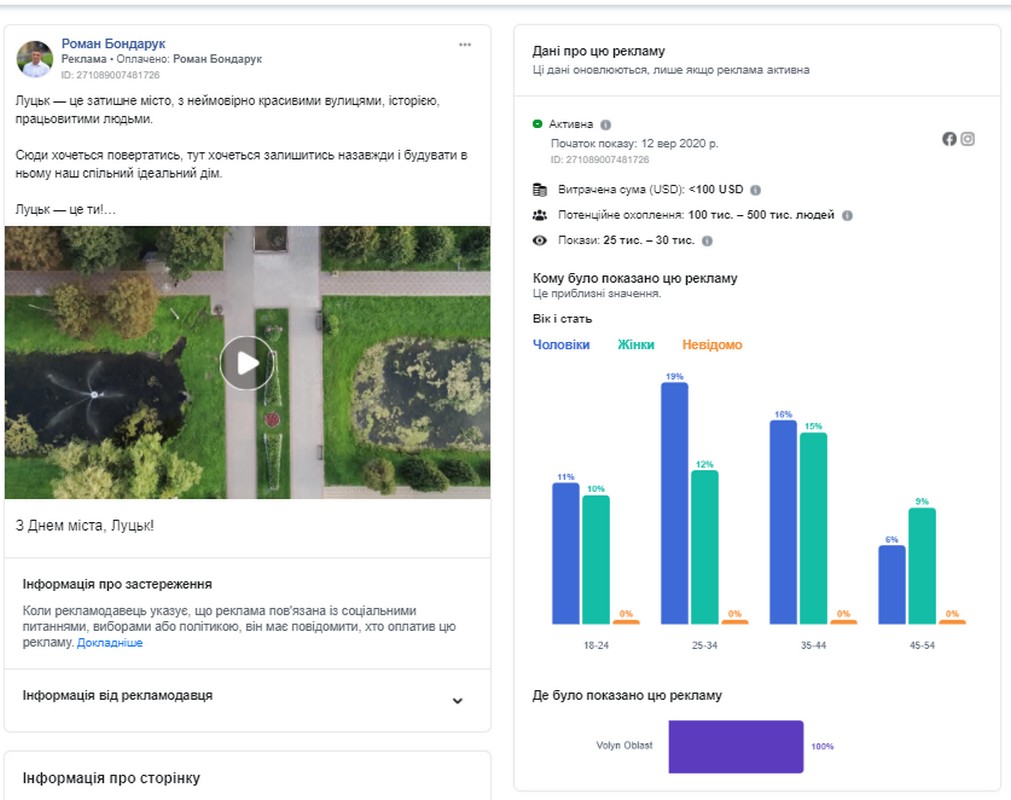Click info icon beside Потенційне охоплення

(x=847, y=215)
